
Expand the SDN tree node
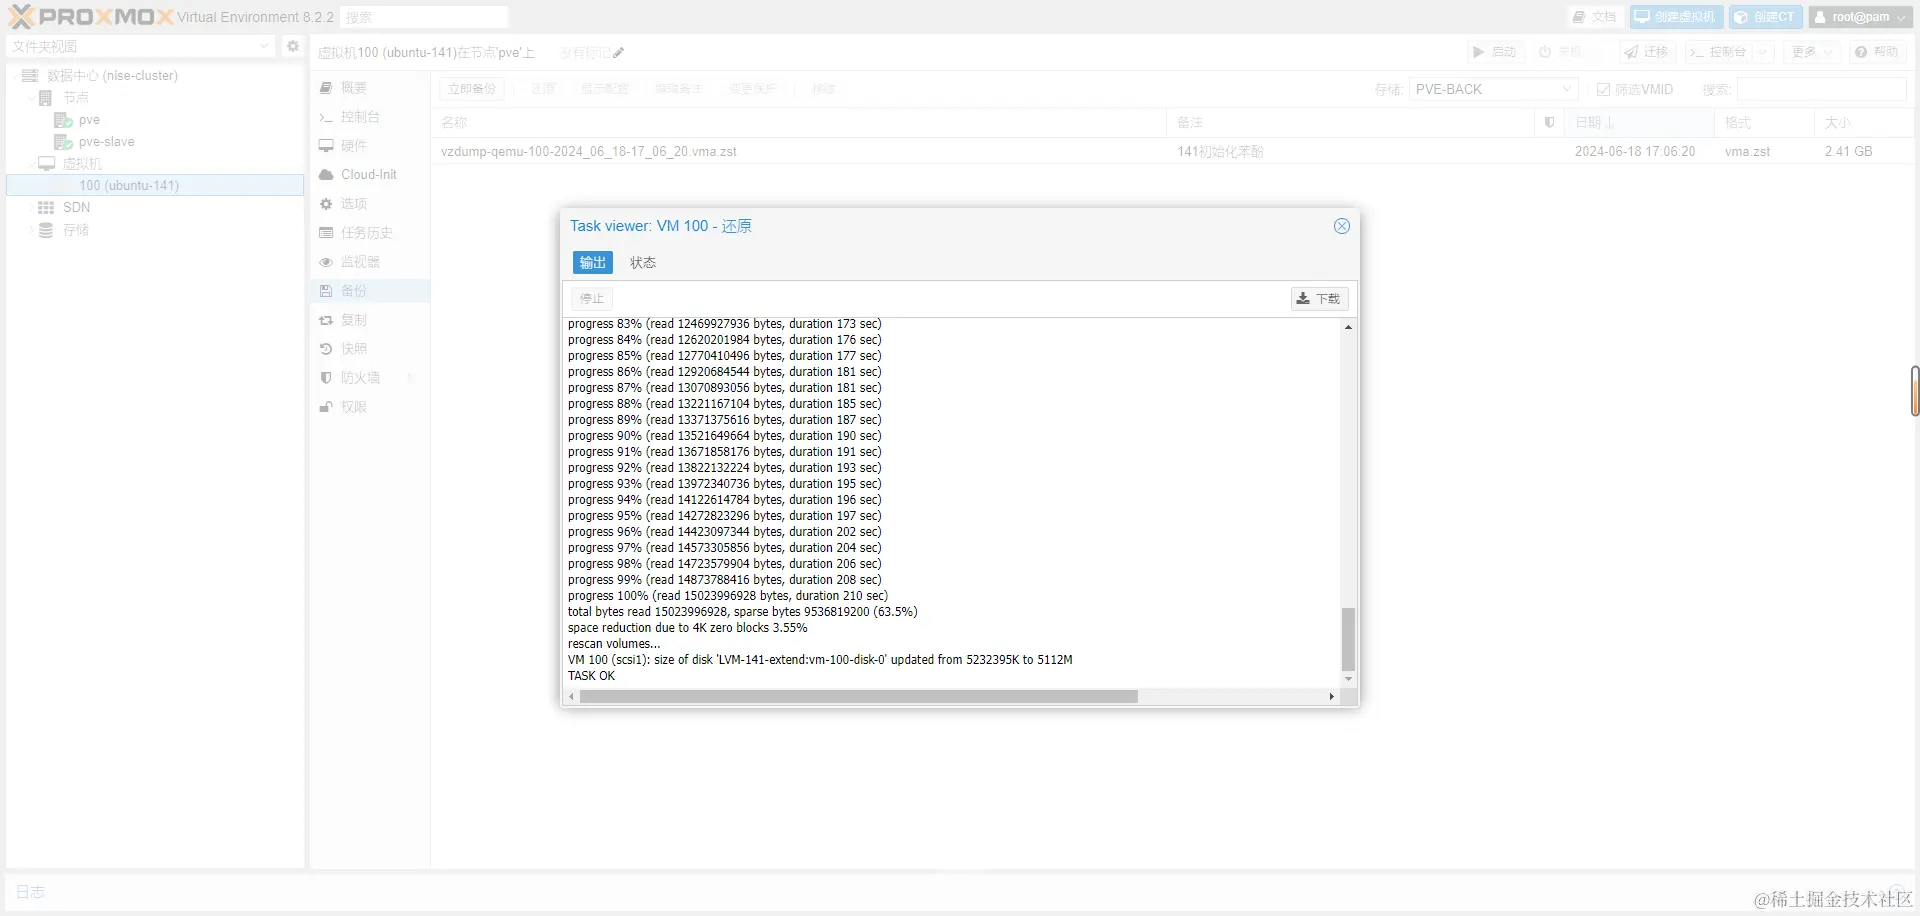(x=29, y=208)
